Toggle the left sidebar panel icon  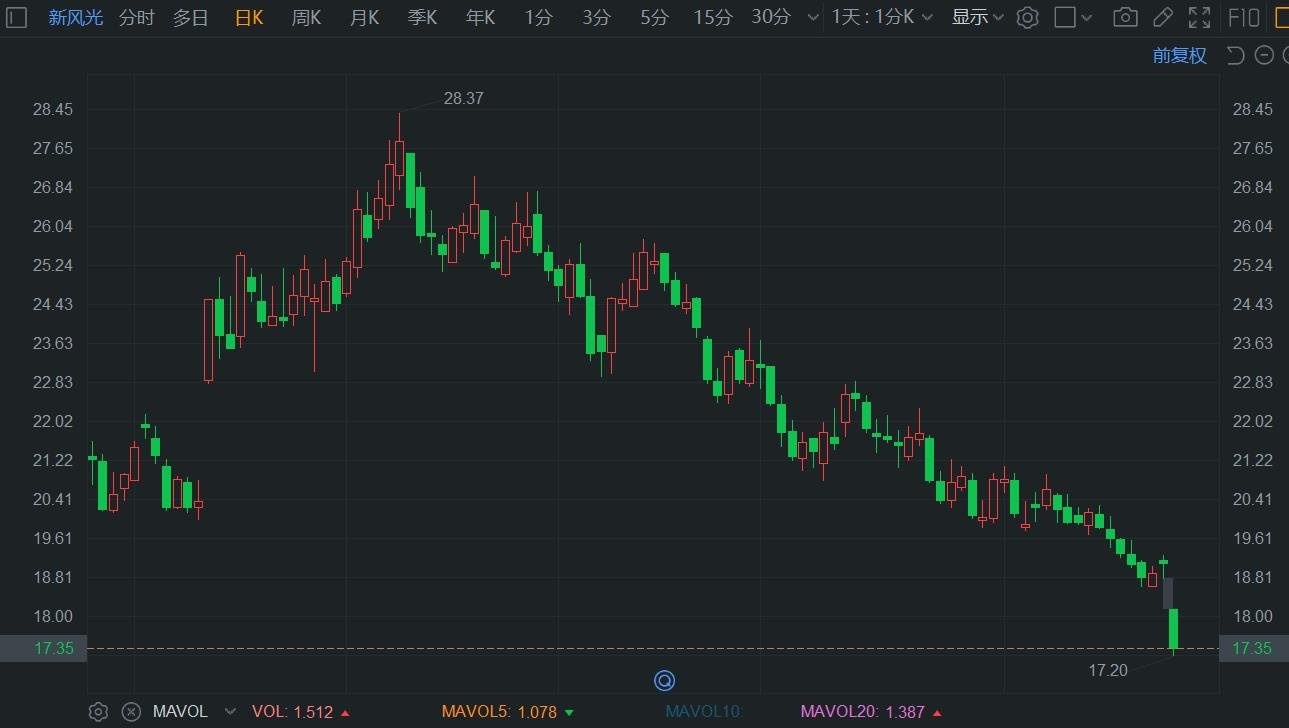[x=16, y=17]
